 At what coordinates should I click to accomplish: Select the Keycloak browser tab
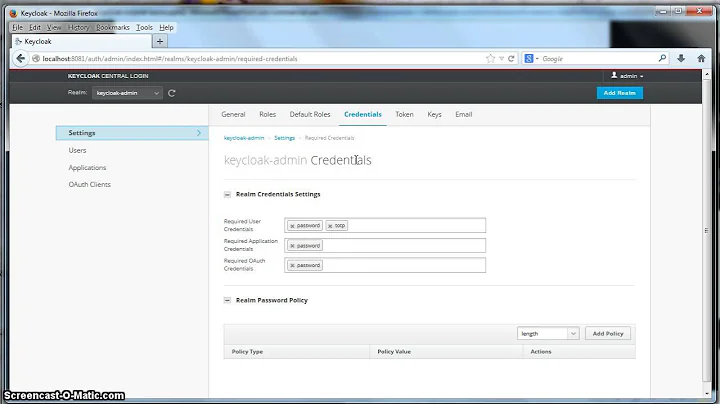81,41
